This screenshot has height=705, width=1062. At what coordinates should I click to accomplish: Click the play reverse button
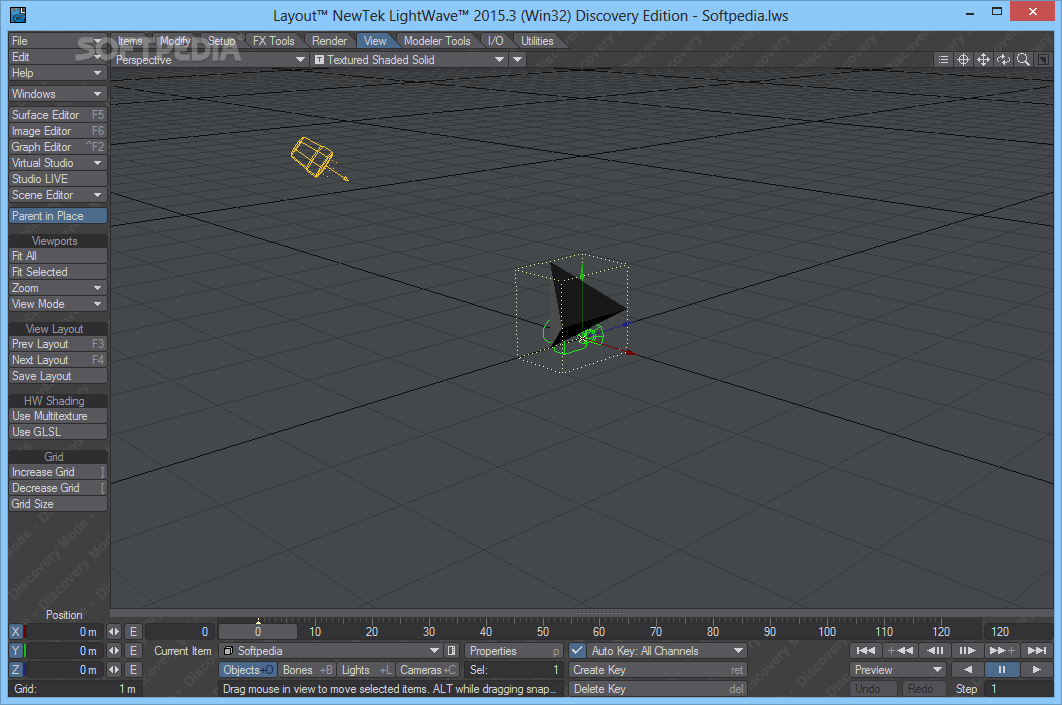(x=968, y=669)
